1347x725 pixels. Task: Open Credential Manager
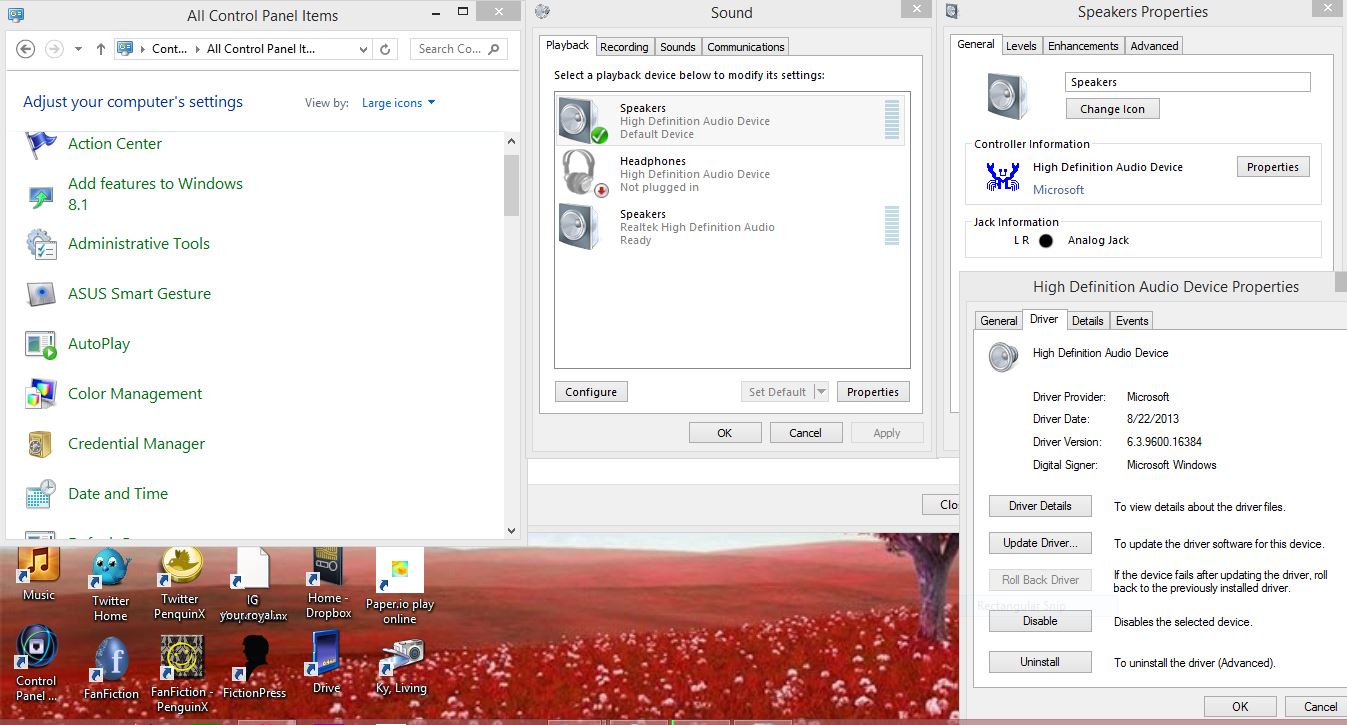pyautogui.click(x=136, y=444)
